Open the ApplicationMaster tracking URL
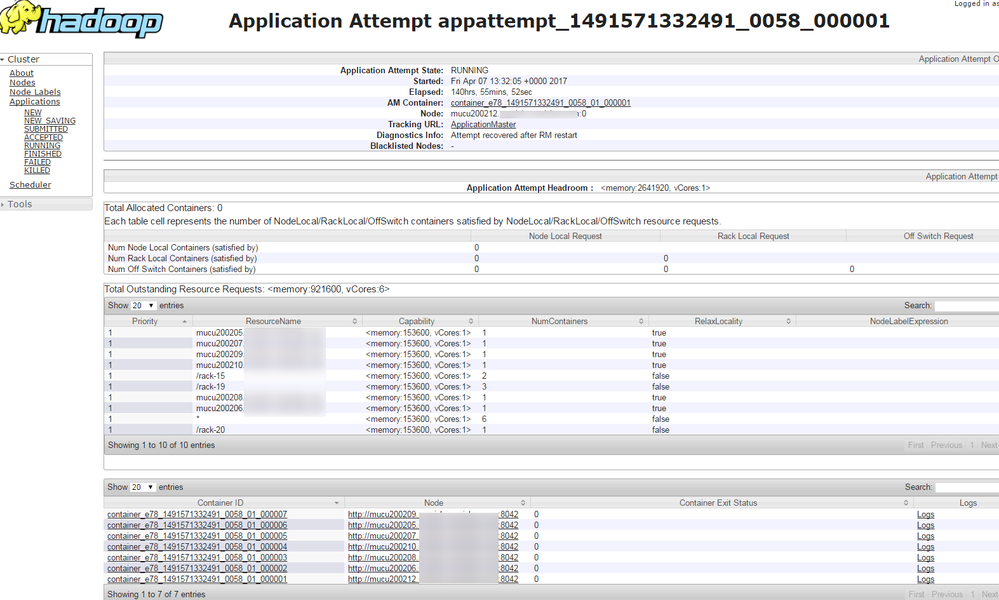Image resolution: width=999 pixels, height=600 pixels. [483, 124]
